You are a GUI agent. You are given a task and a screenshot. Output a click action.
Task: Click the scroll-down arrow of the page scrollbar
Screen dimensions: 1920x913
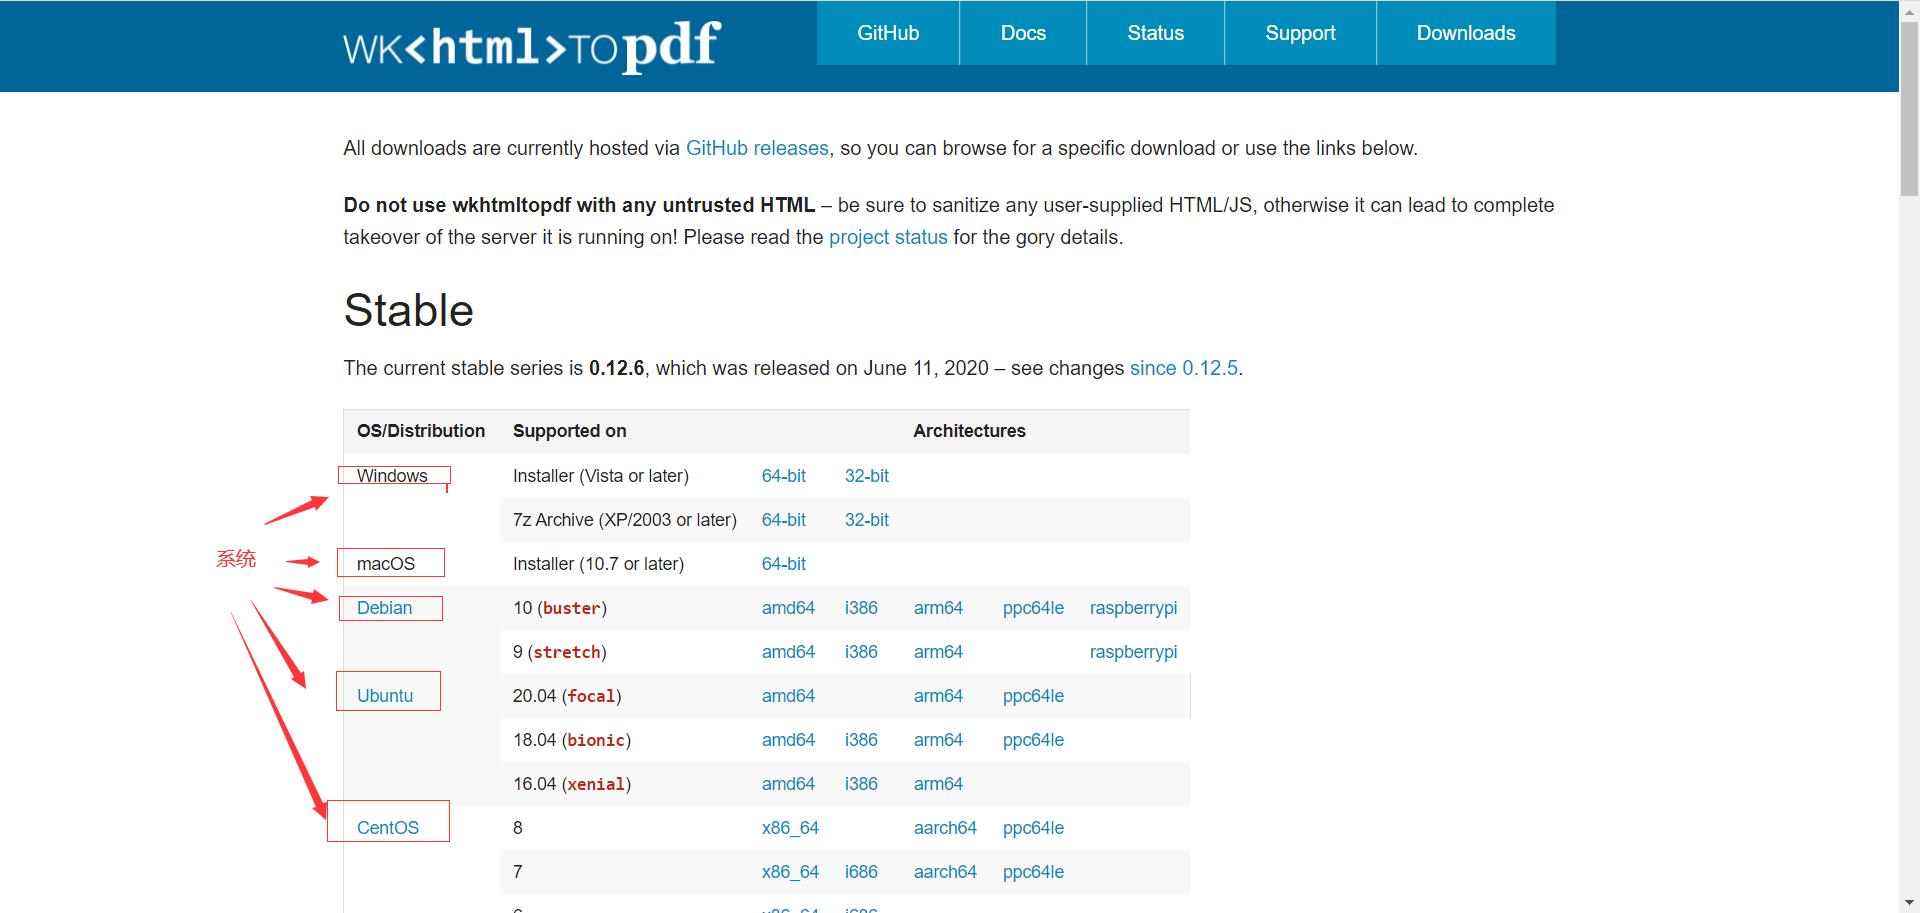pyautogui.click(x=1909, y=904)
